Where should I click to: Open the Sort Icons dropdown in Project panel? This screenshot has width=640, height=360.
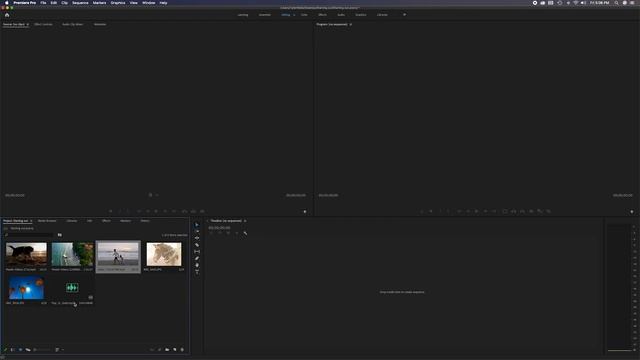point(59,349)
